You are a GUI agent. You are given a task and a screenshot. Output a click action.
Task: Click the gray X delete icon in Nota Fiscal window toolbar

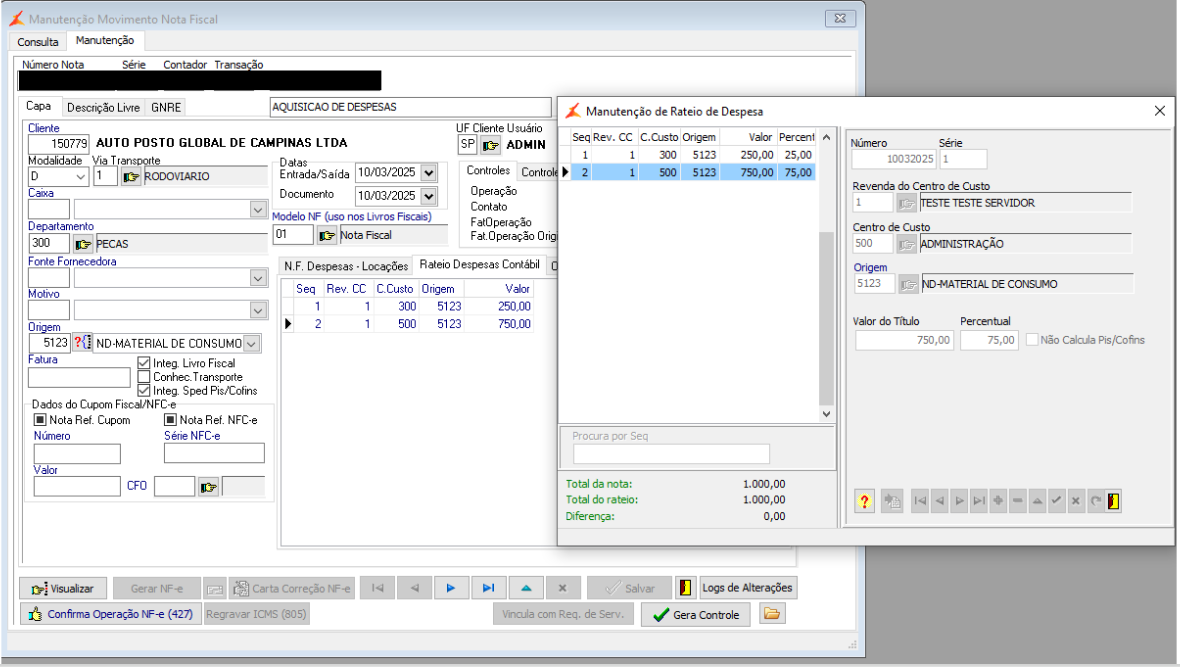pyautogui.click(x=562, y=588)
